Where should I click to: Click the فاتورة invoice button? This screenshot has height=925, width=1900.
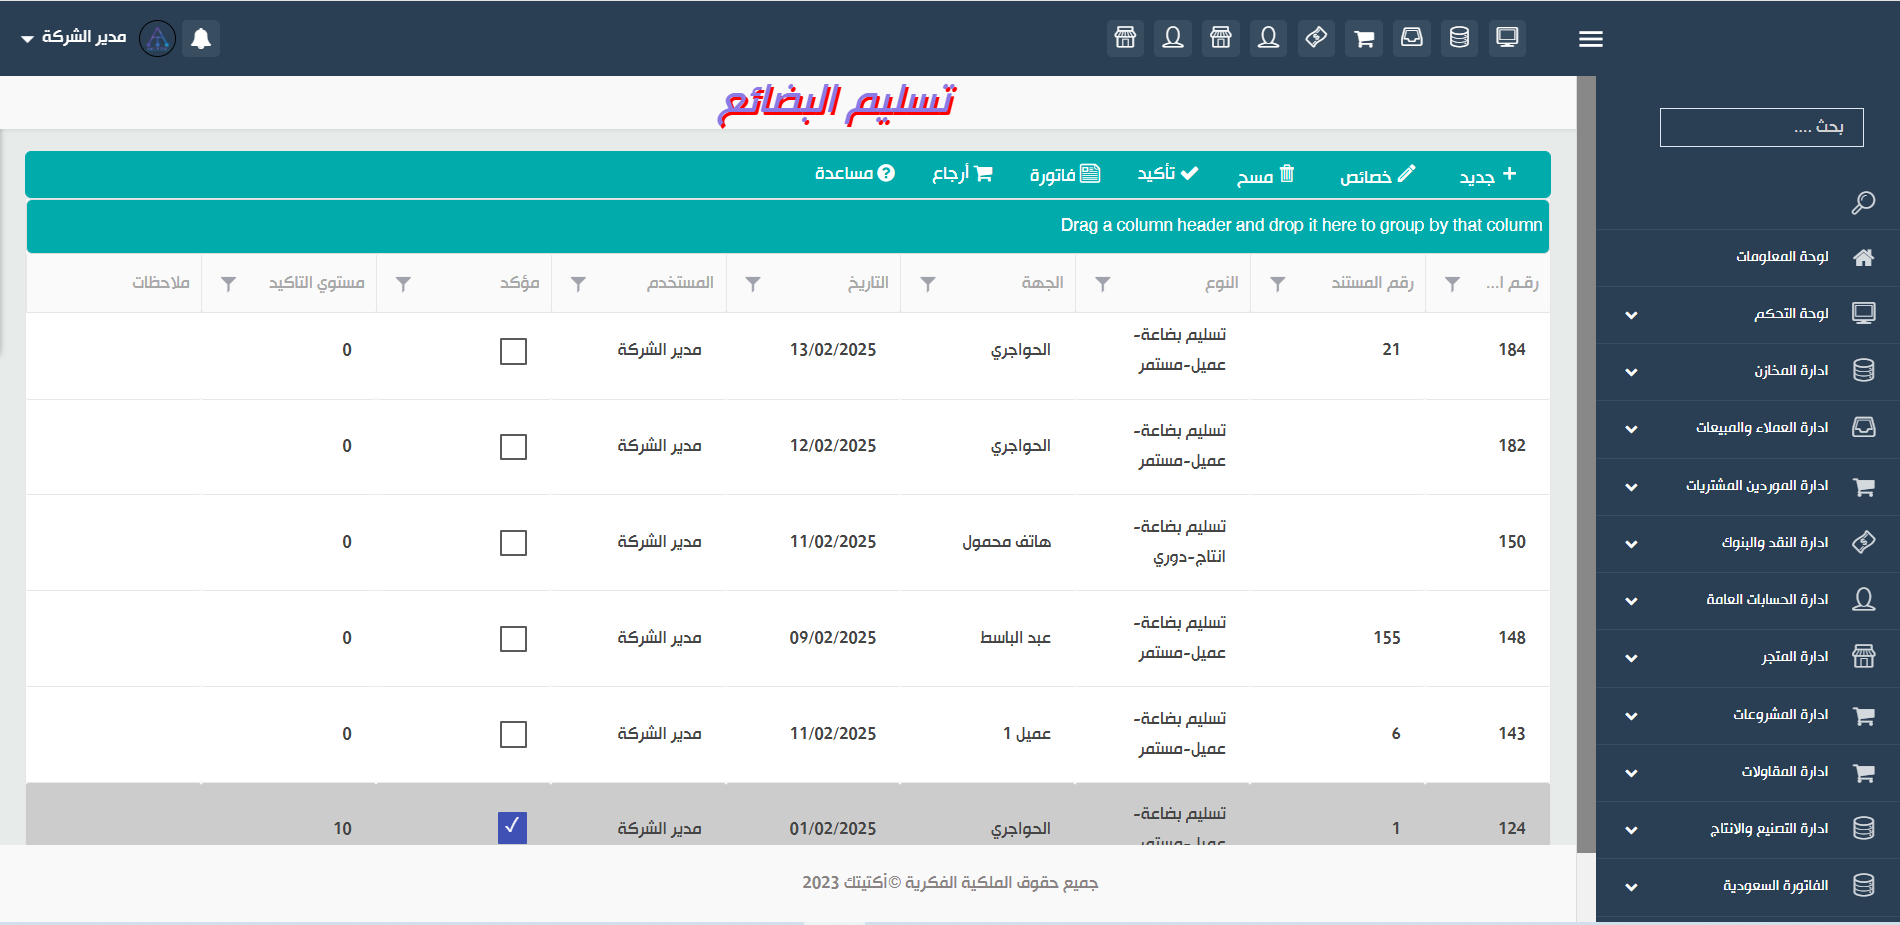[1065, 175]
